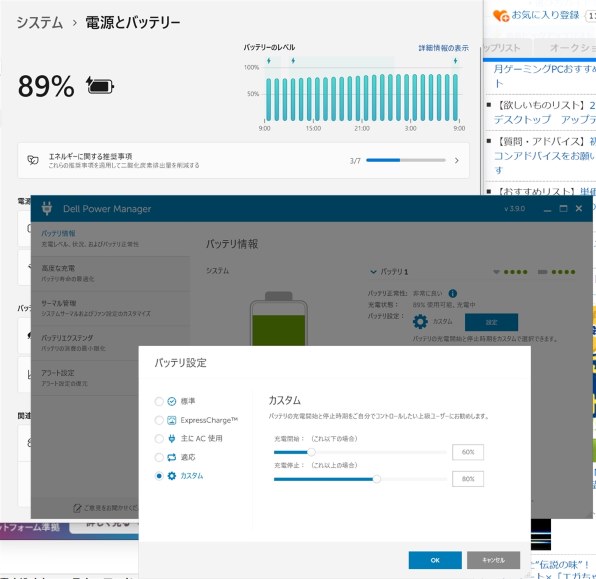Open the 月ゲーミングPCおすすめ link

(x=544, y=76)
